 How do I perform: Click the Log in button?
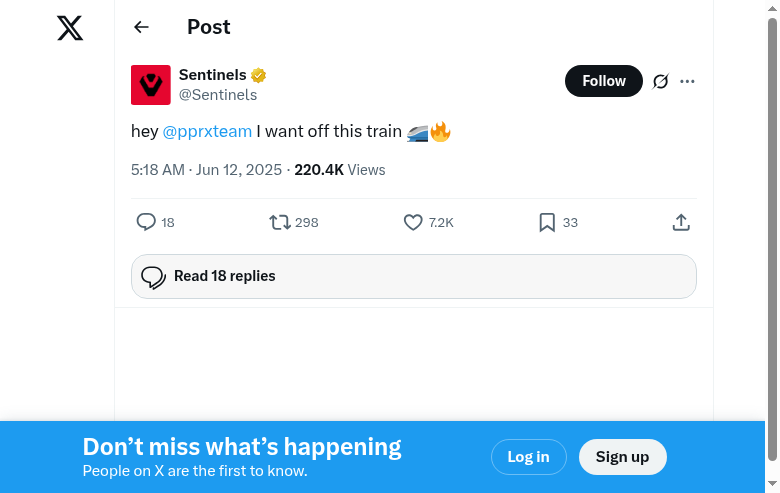528,457
